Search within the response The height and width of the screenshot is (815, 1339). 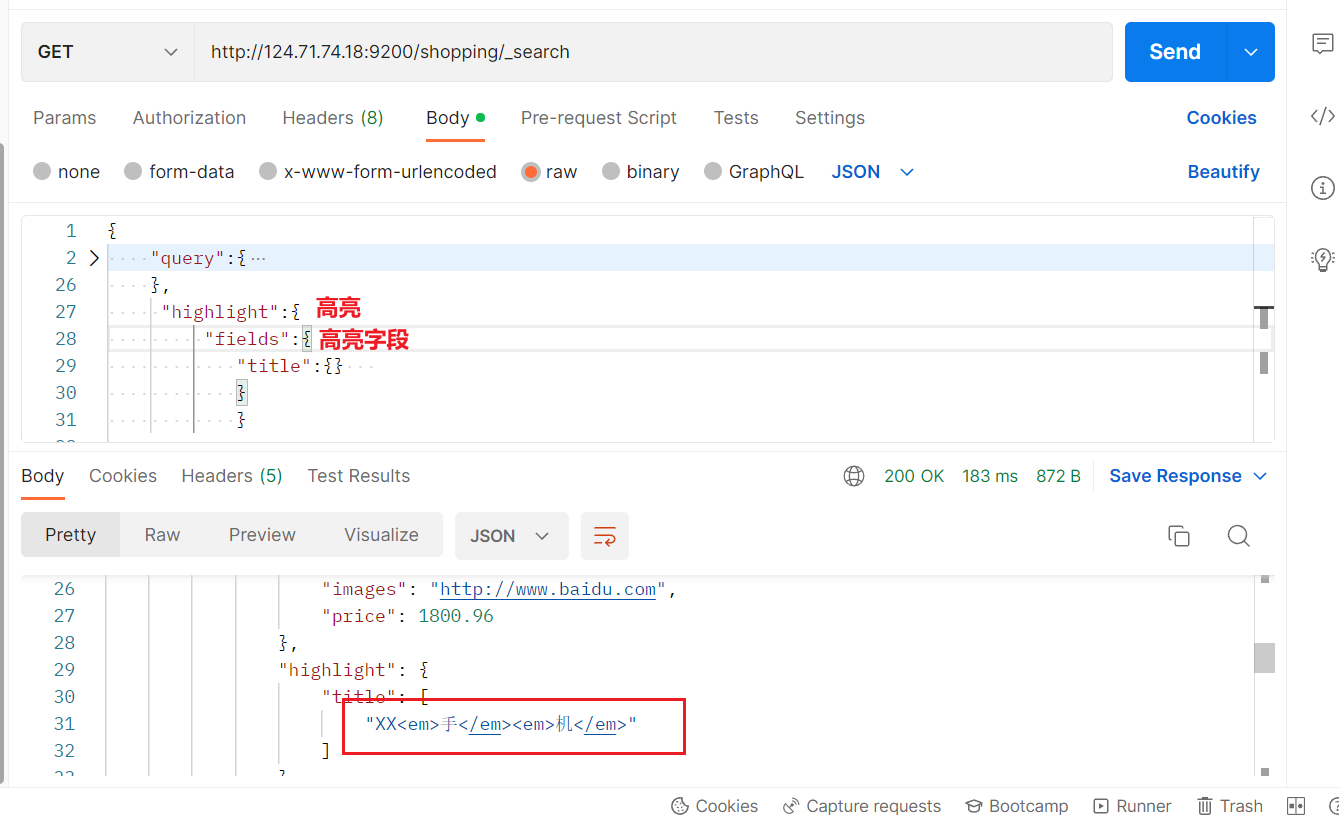pos(1238,536)
